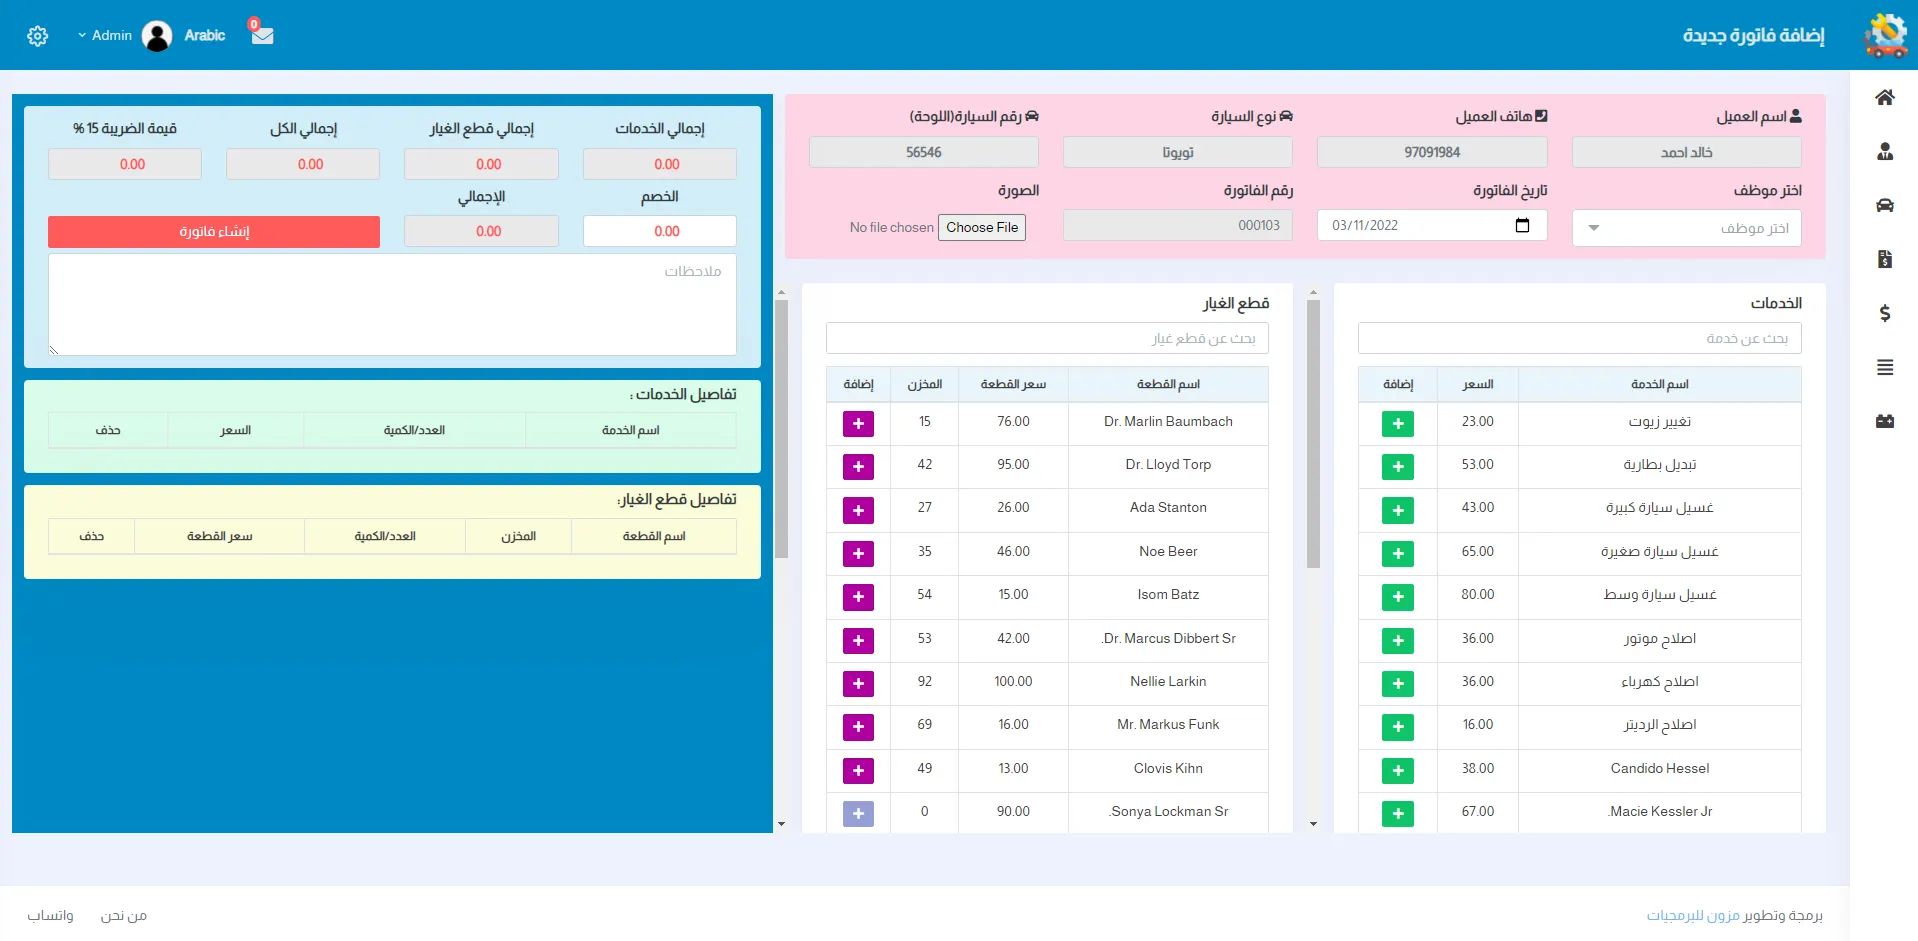
Task: Open the mail notifications envelope icon
Action: click(x=262, y=35)
